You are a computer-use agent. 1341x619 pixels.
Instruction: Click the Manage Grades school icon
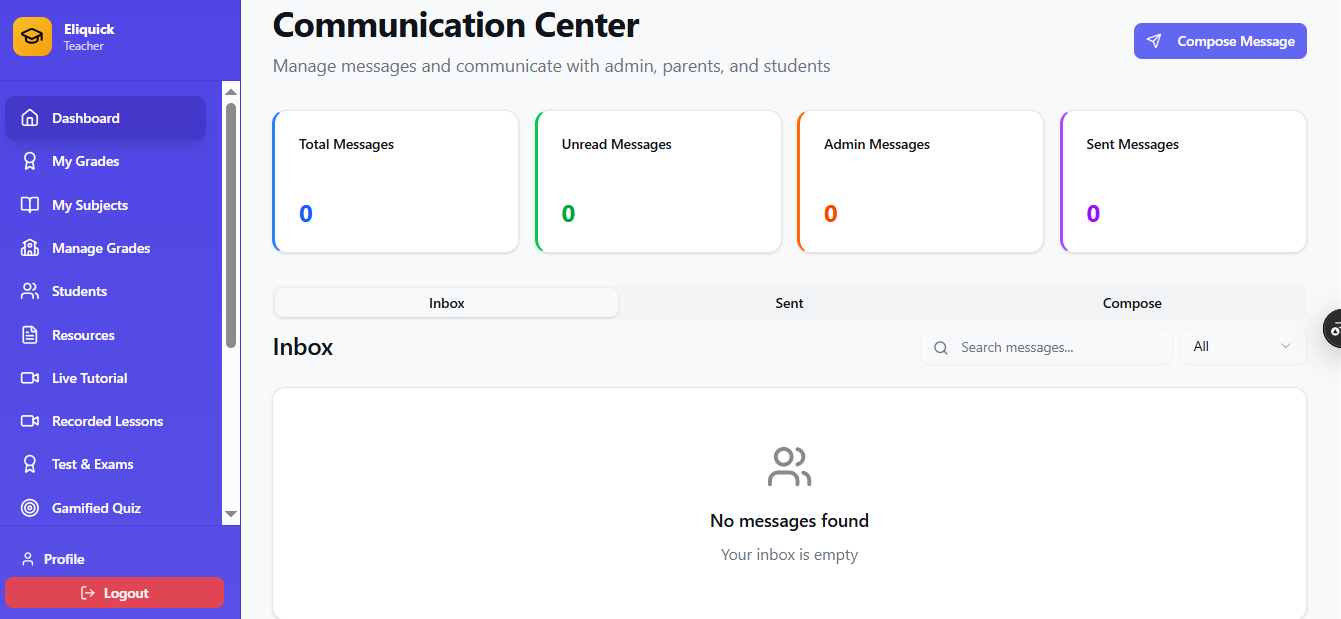[30, 248]
